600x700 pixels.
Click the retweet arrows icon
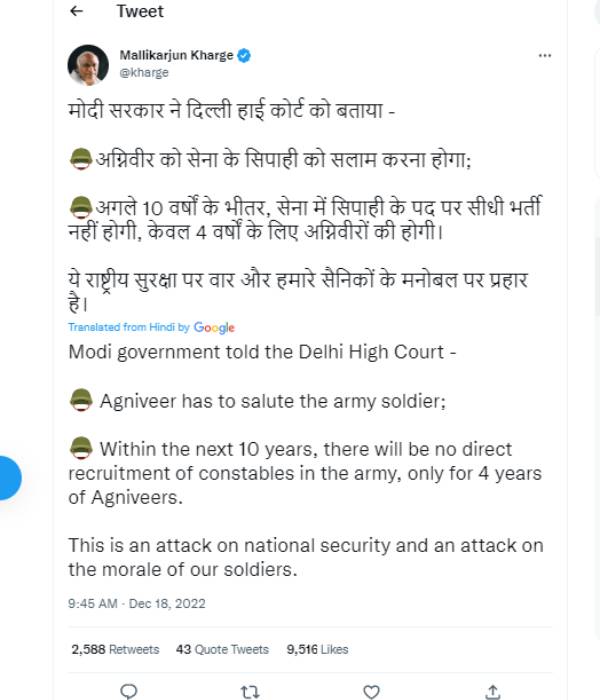(250, 690)
